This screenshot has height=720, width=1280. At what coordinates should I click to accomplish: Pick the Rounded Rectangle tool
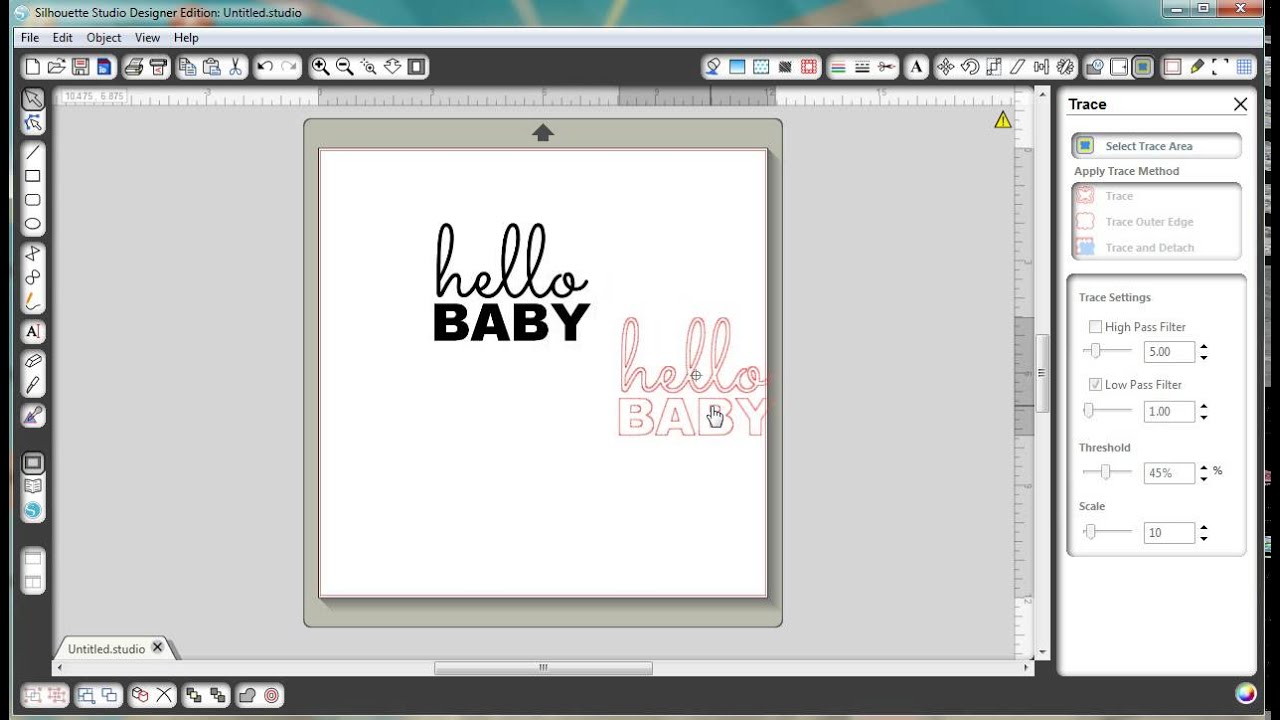pyautogui.click(x=33, y=200)
